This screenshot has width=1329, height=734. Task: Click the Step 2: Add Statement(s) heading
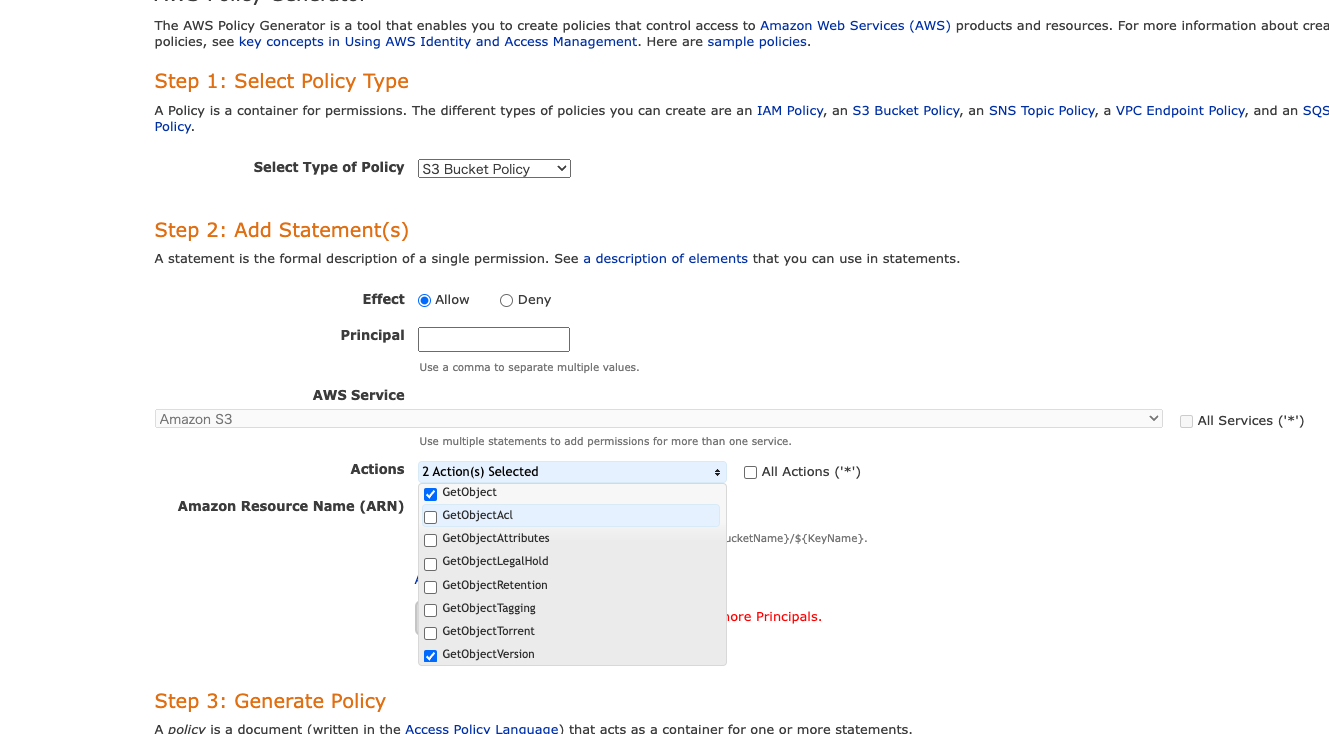(281, 230)
